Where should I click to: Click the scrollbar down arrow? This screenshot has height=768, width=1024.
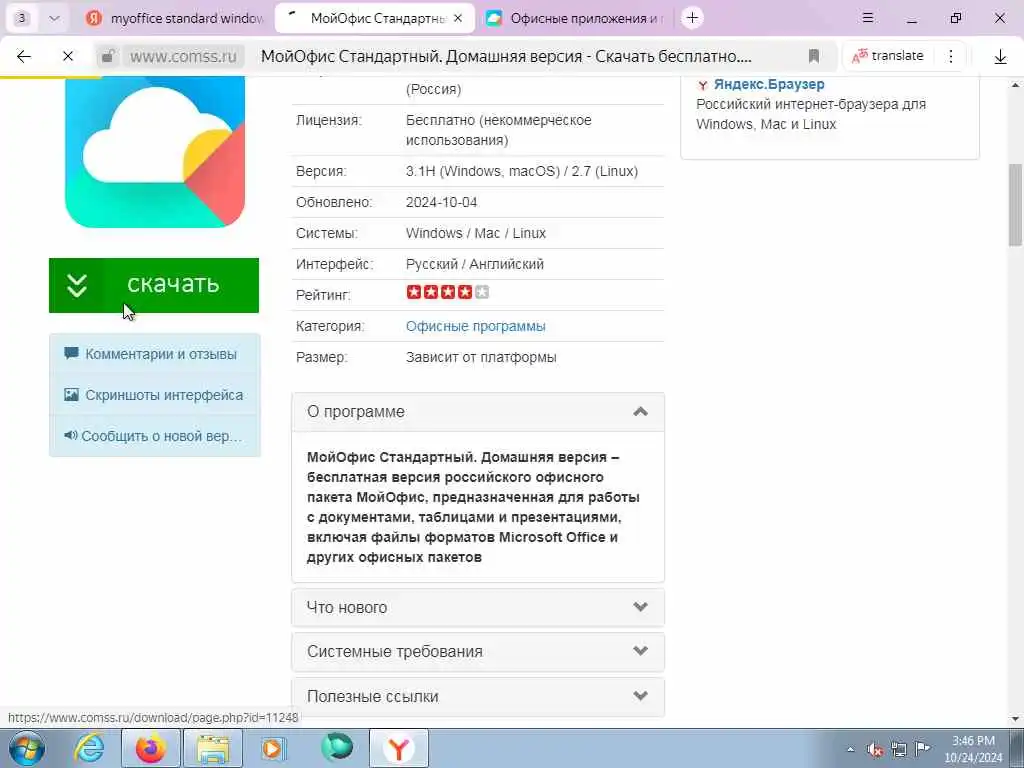tap(1016, 719)
